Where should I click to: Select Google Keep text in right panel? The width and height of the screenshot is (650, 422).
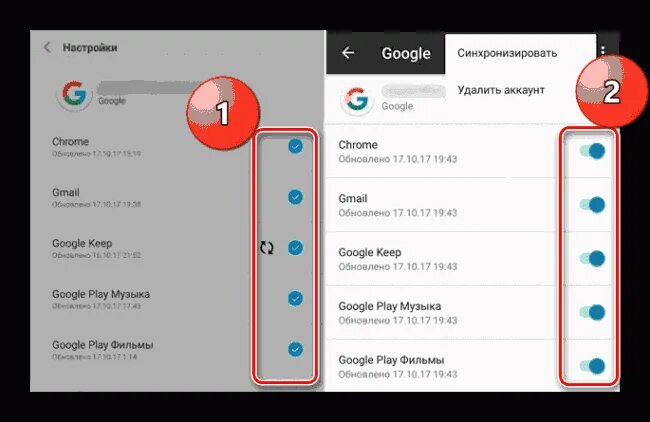click(370, 252)
